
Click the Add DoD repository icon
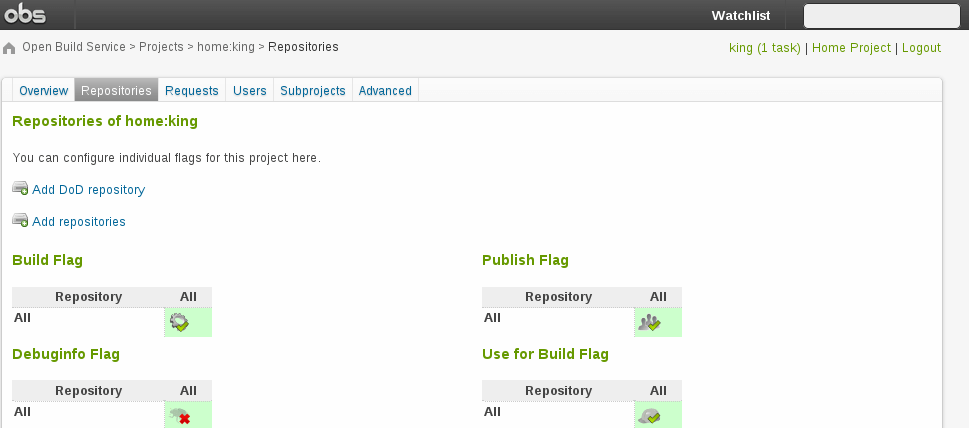click(x=20, y=188)
